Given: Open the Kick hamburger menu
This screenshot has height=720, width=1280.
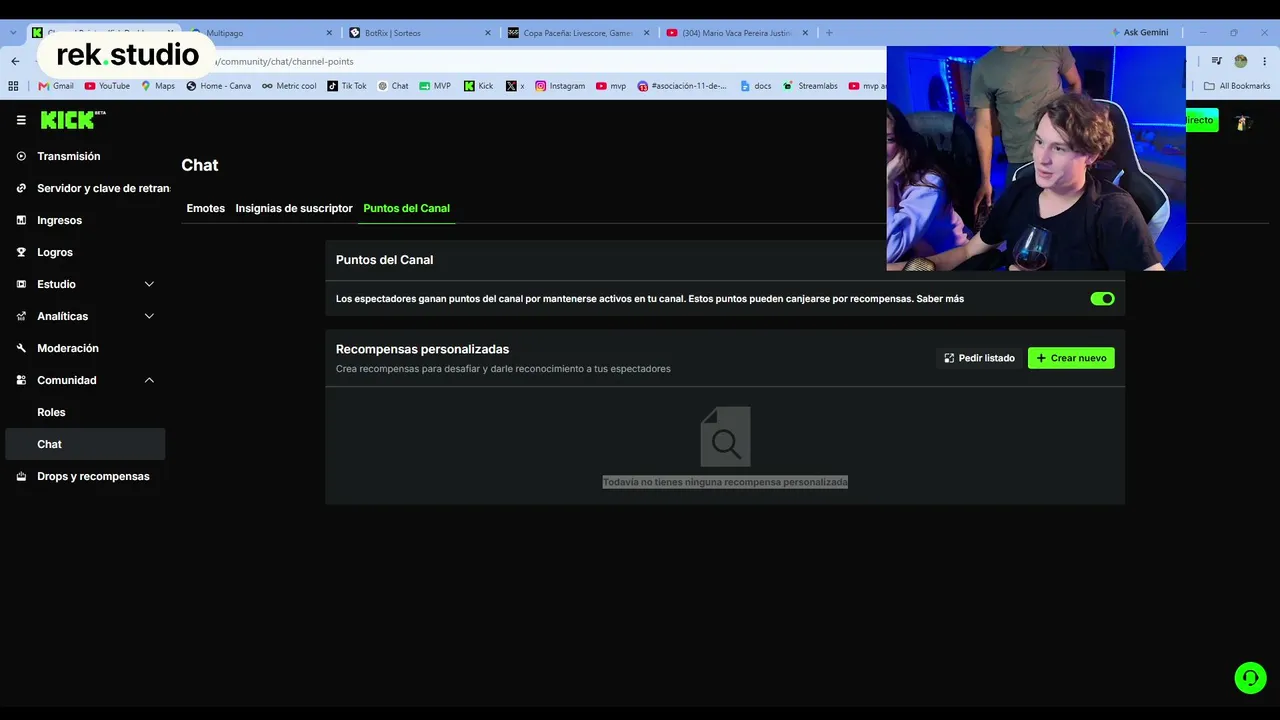Looking at the screenshot, I should click(x=21, y=120).
